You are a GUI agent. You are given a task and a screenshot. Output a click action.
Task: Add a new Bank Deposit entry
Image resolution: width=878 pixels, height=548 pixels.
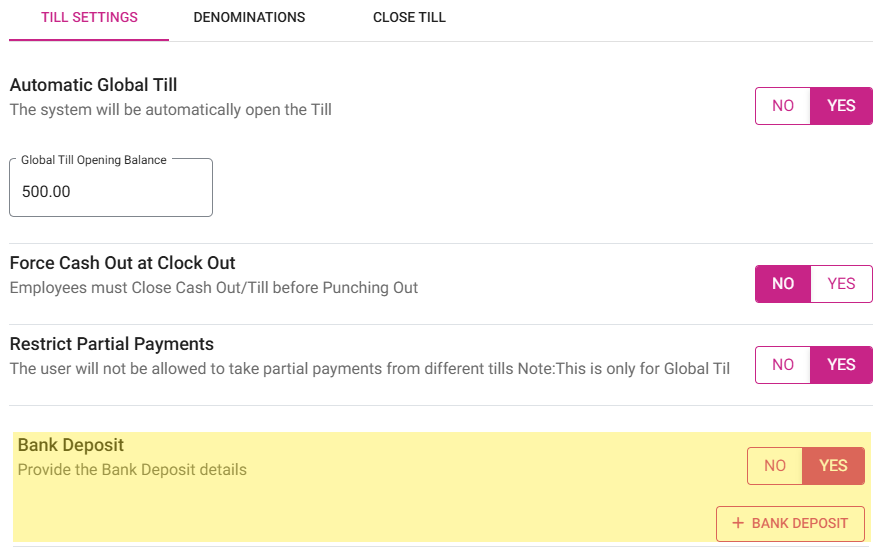click(x=790, y=523)
